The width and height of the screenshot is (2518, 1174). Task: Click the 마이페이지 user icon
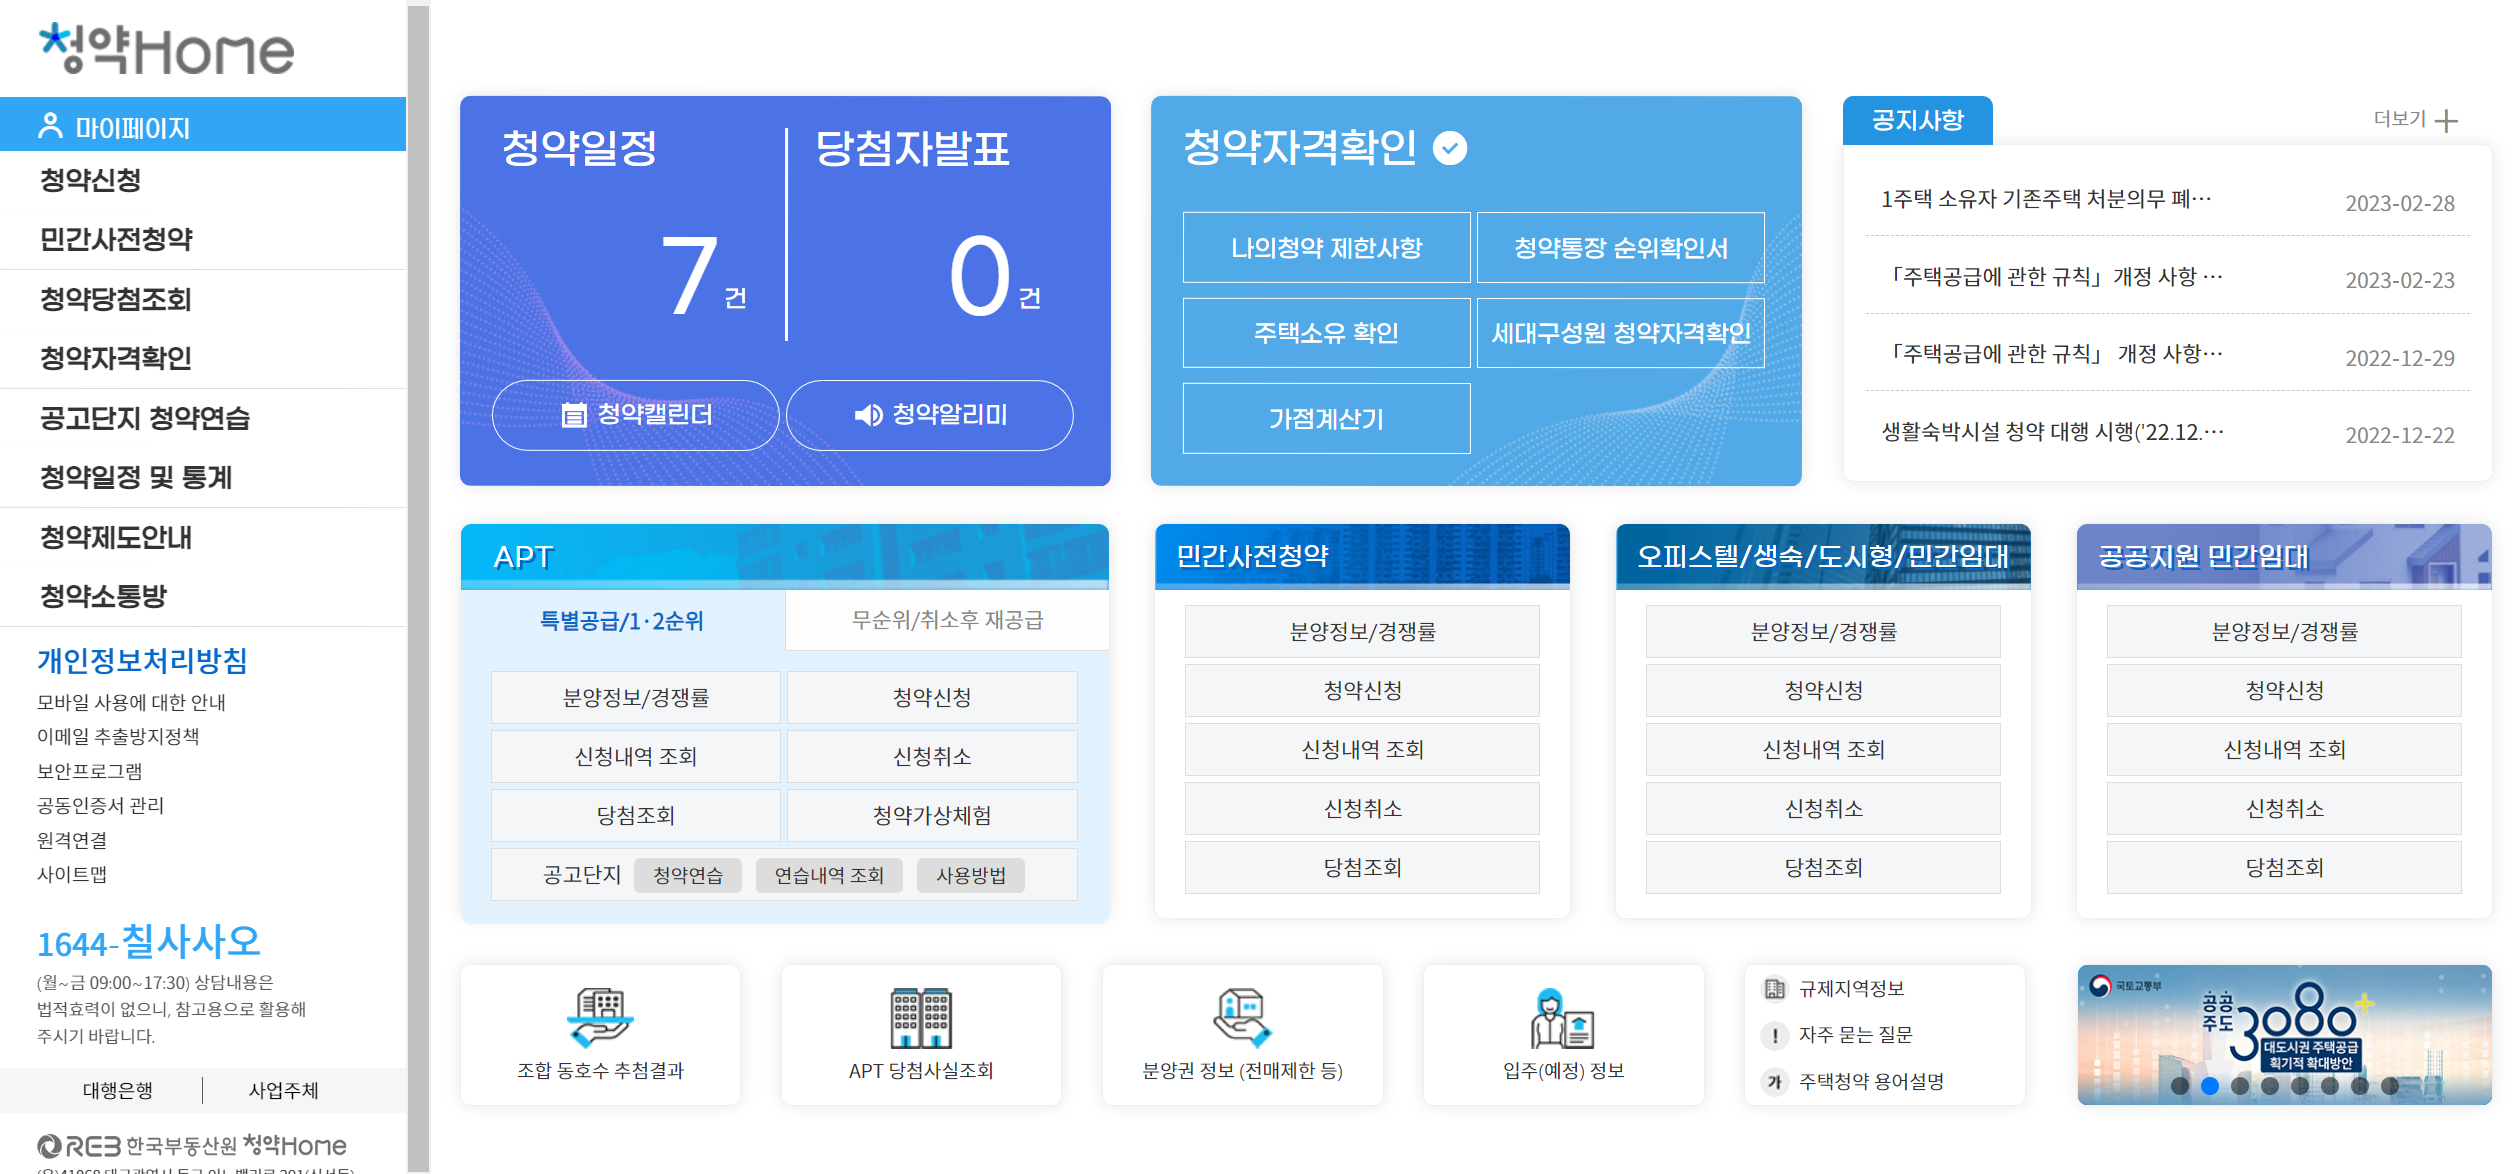click(x=50, y=126)
